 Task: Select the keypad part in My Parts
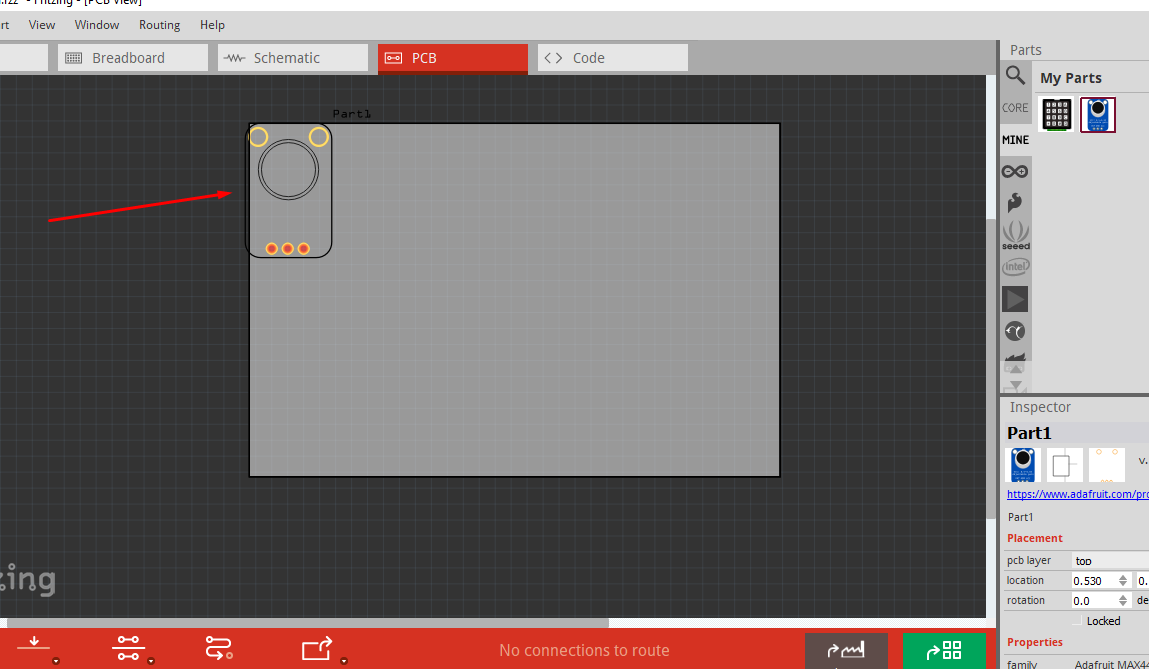(x=1056, y=114)
